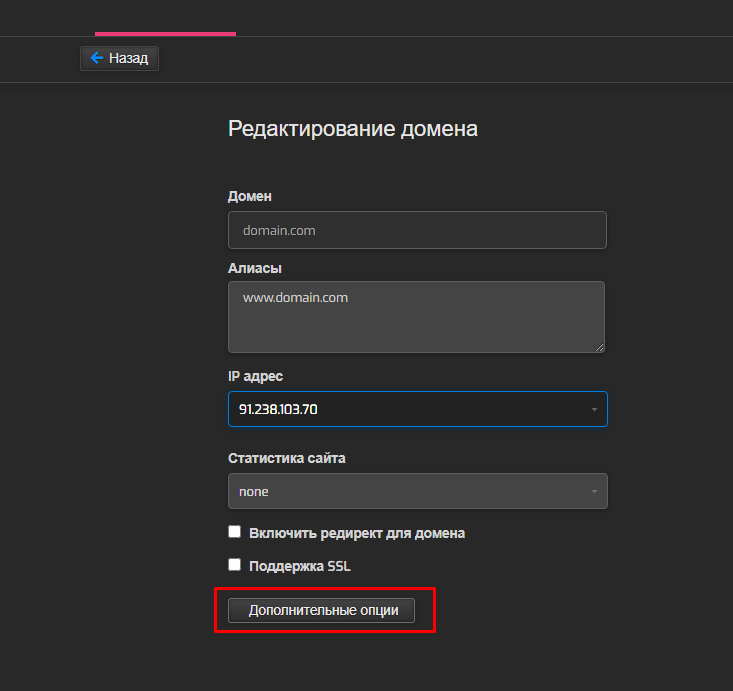Click the Статистика сайта field label

287,458
